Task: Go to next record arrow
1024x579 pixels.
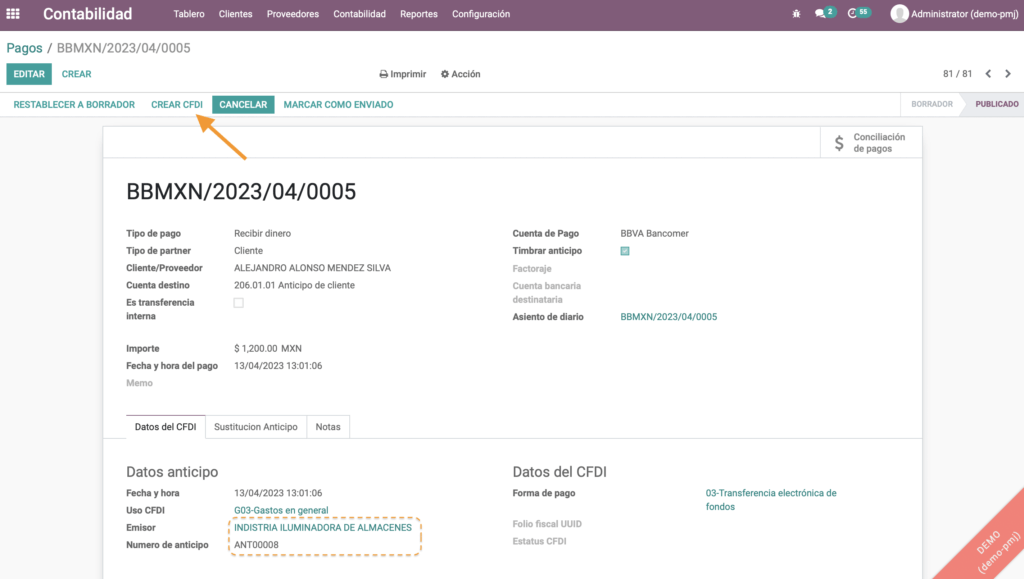Action: [x=1009, y=74]
